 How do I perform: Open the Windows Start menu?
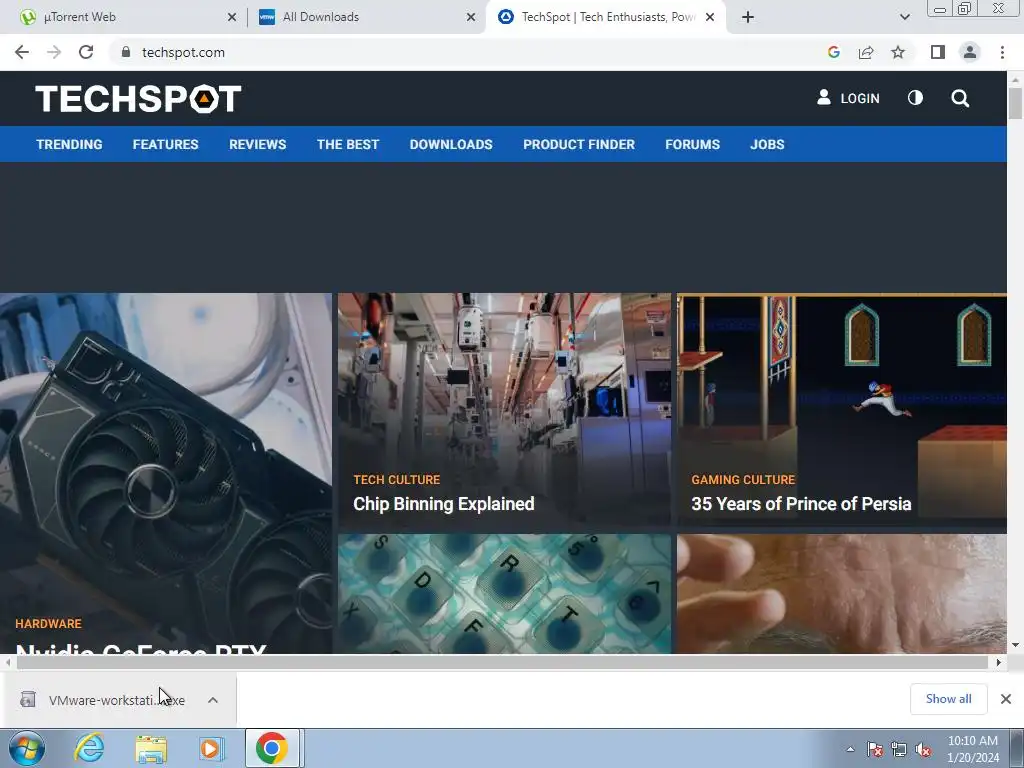click(x=26, y=748)
